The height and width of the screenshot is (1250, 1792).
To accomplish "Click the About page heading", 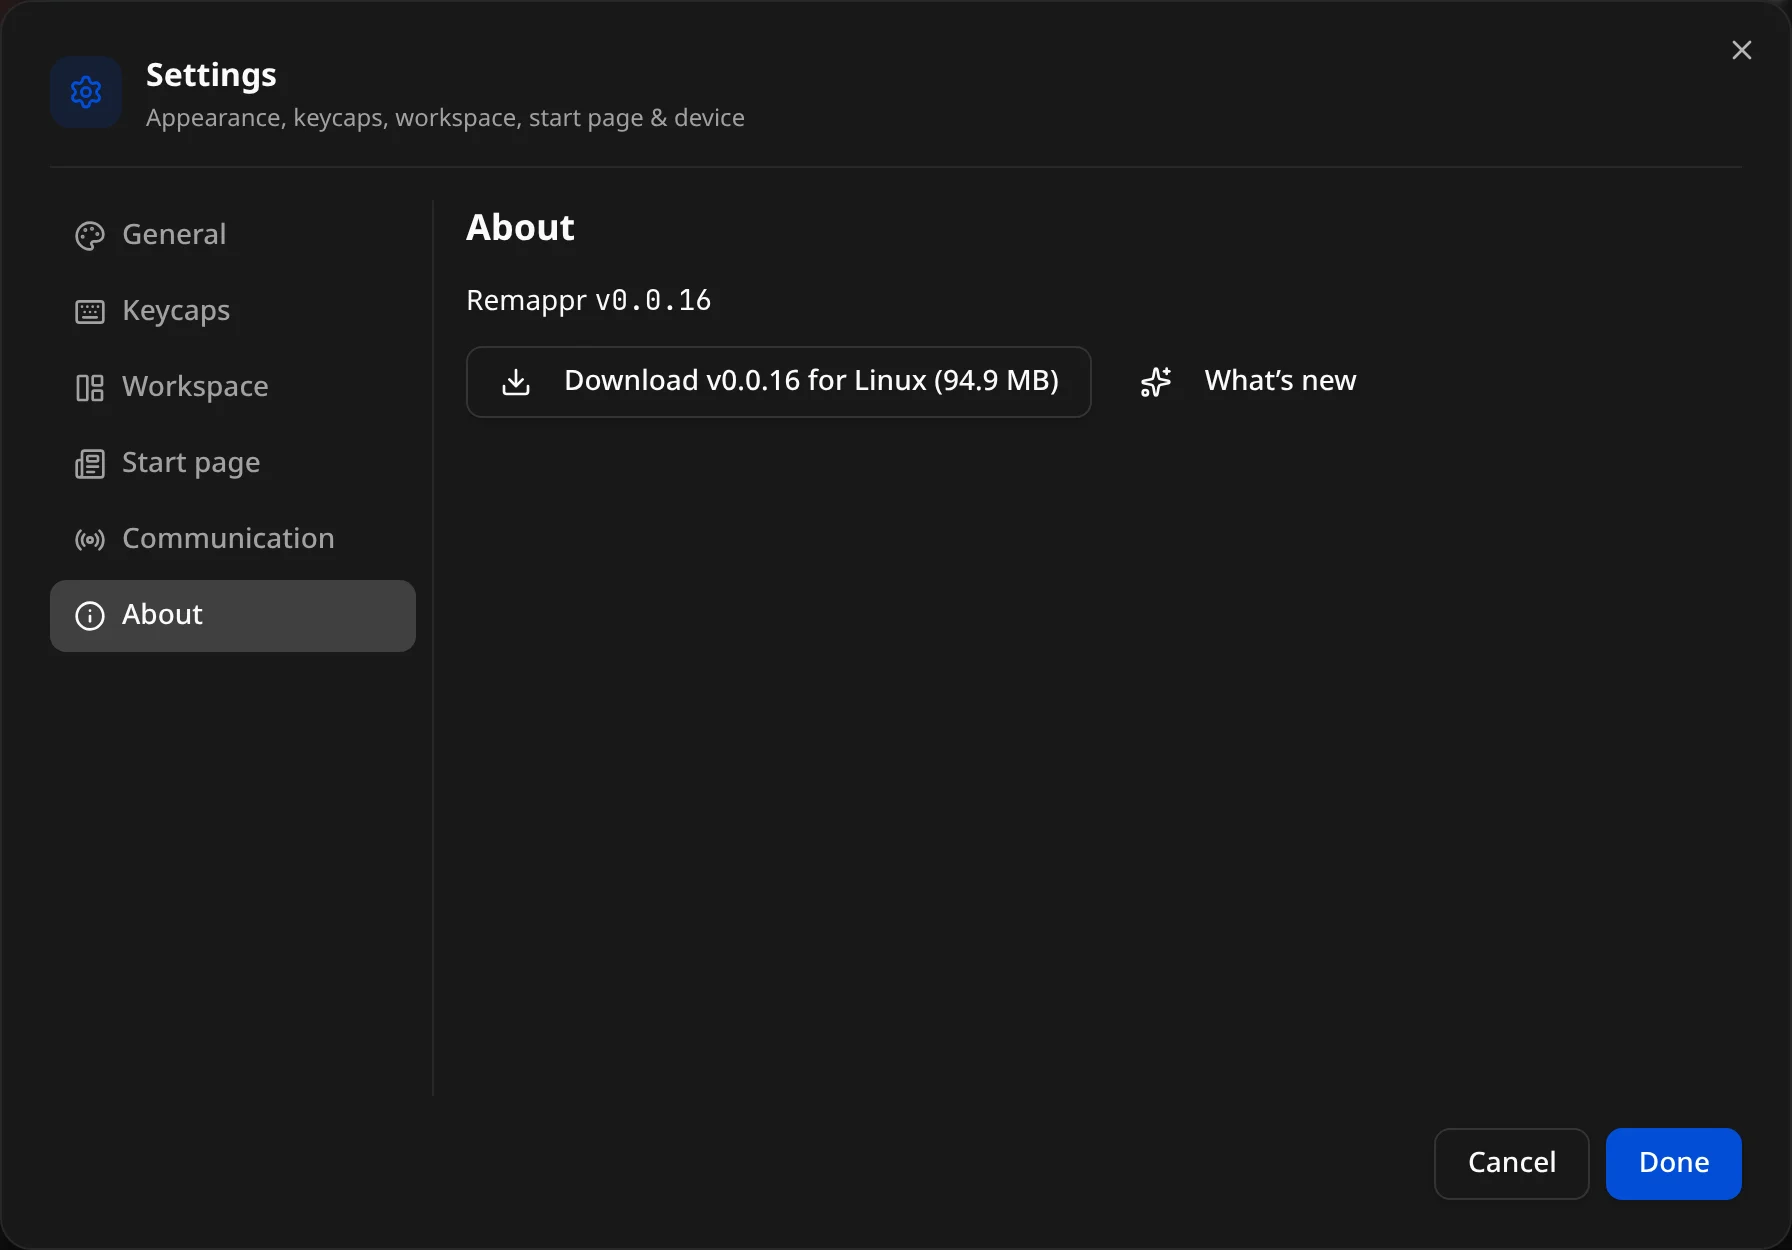I will [520, 228].
